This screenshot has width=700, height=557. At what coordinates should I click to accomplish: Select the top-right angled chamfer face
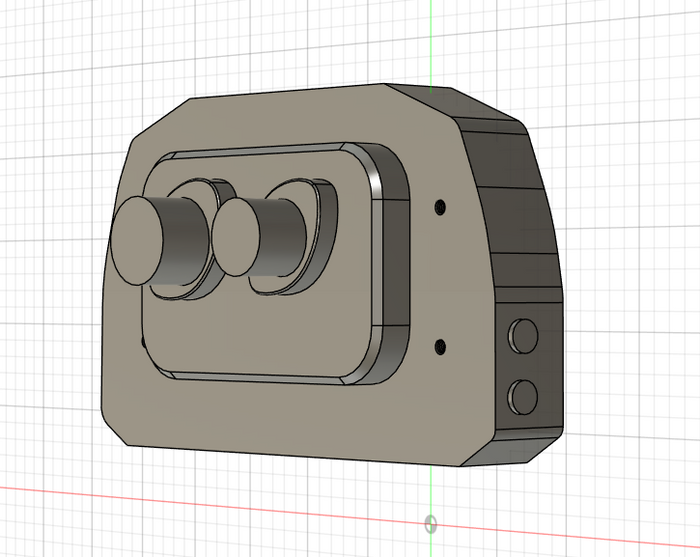point(451,100)
